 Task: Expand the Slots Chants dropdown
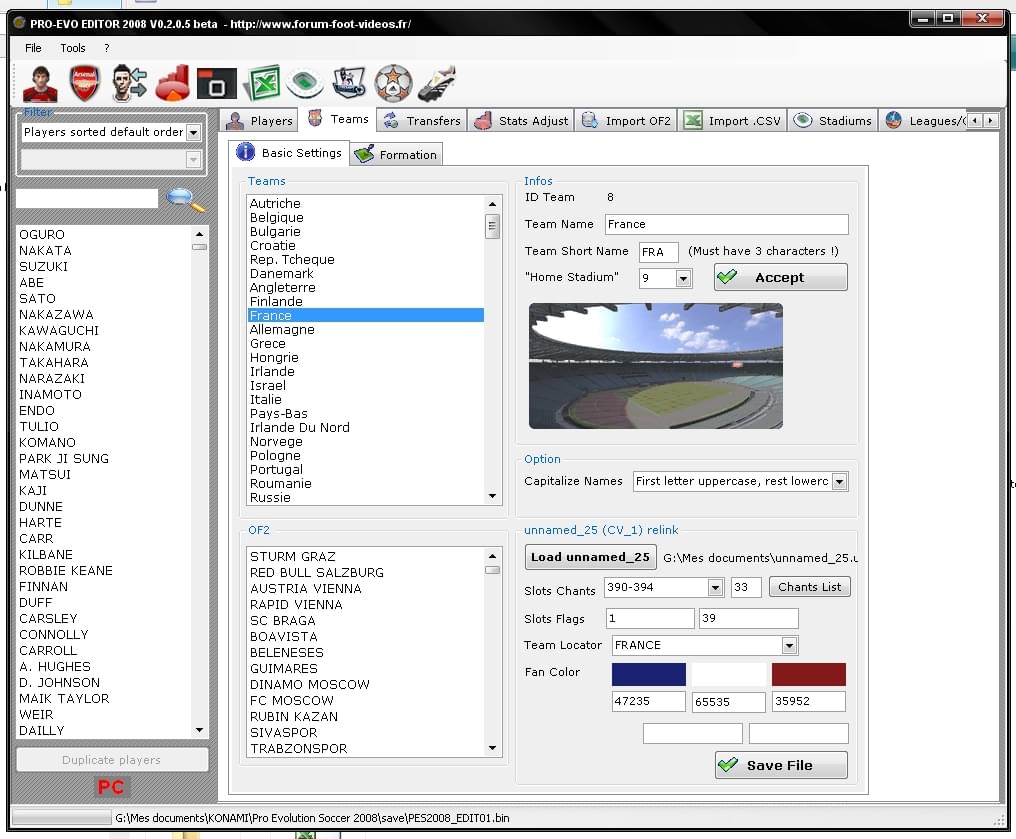click(715, 588)
